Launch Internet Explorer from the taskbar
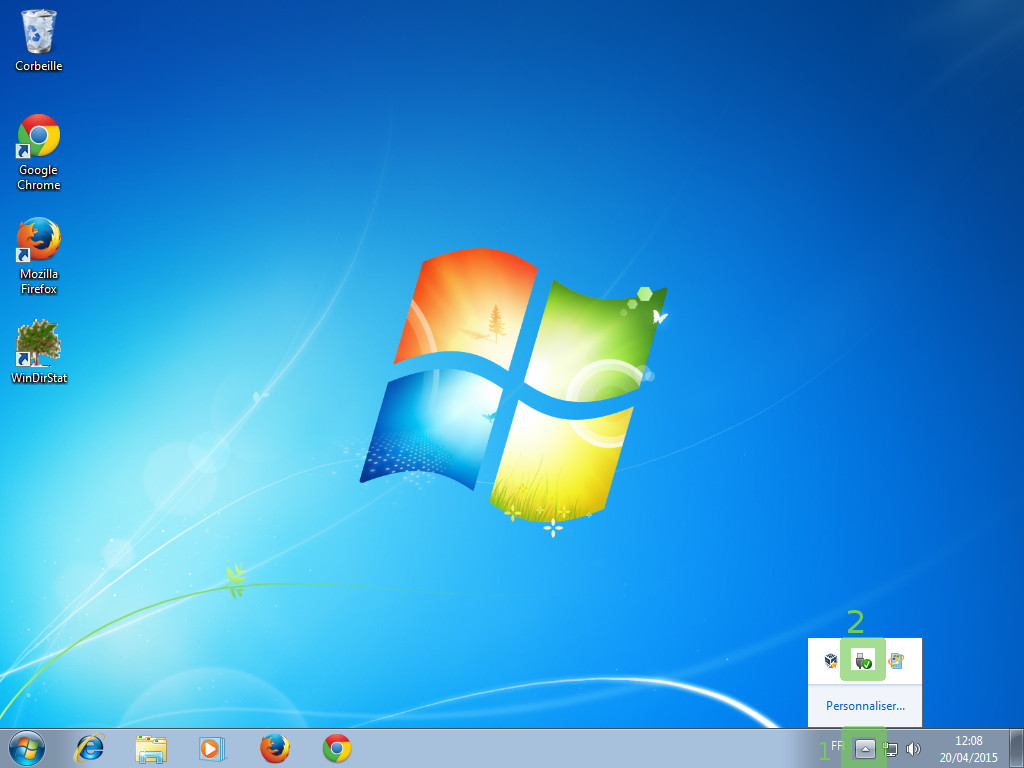1024x768 pixels. coord(91,748)
